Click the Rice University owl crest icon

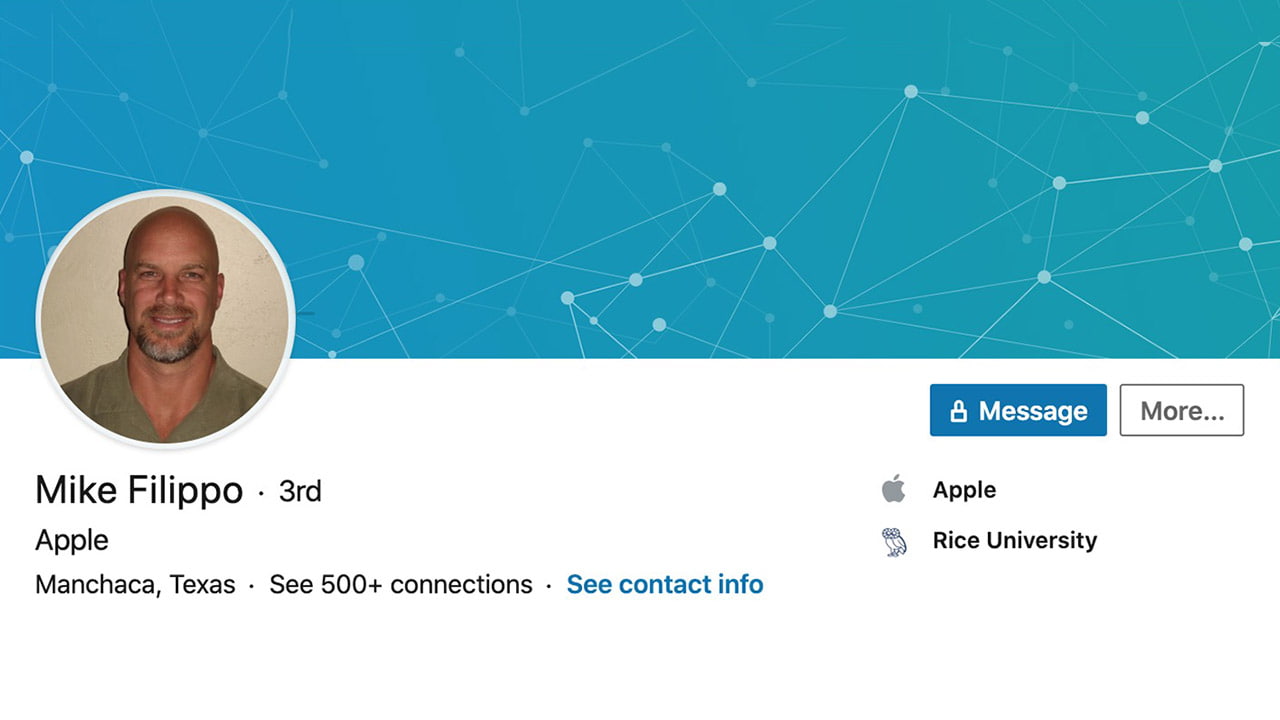tap(894, 541)
